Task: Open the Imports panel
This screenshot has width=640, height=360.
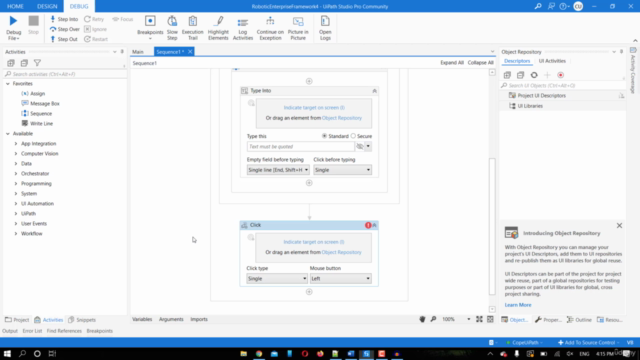Action: click(199, 319)
